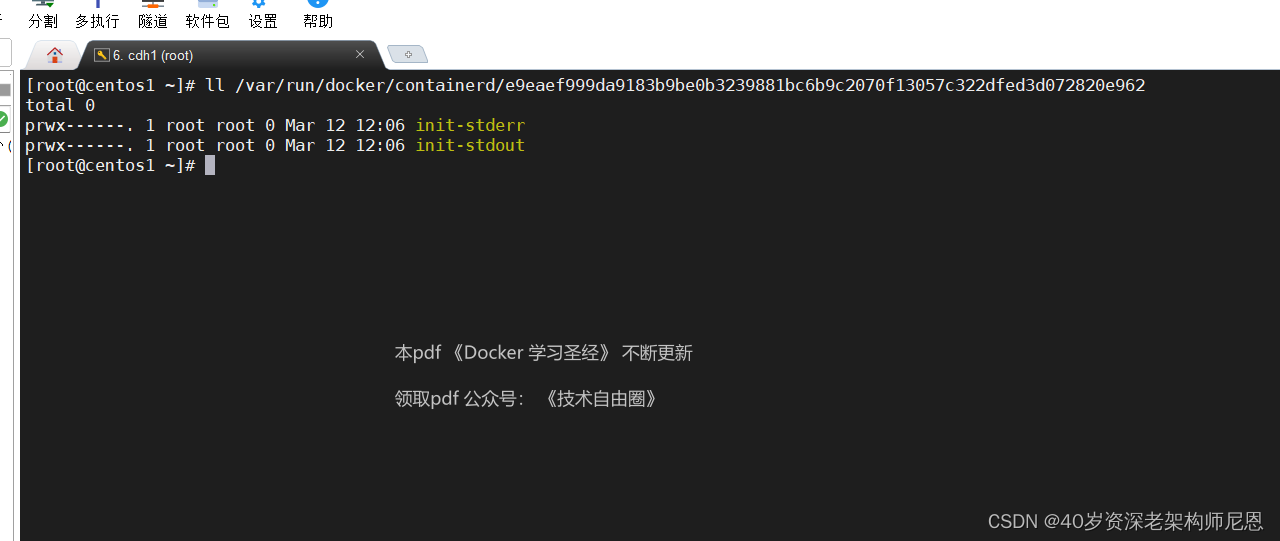Click the gray icon in left sidebar
This screenshot has width=1280, height=541.
pyautogui.click(x=4, y=91)
